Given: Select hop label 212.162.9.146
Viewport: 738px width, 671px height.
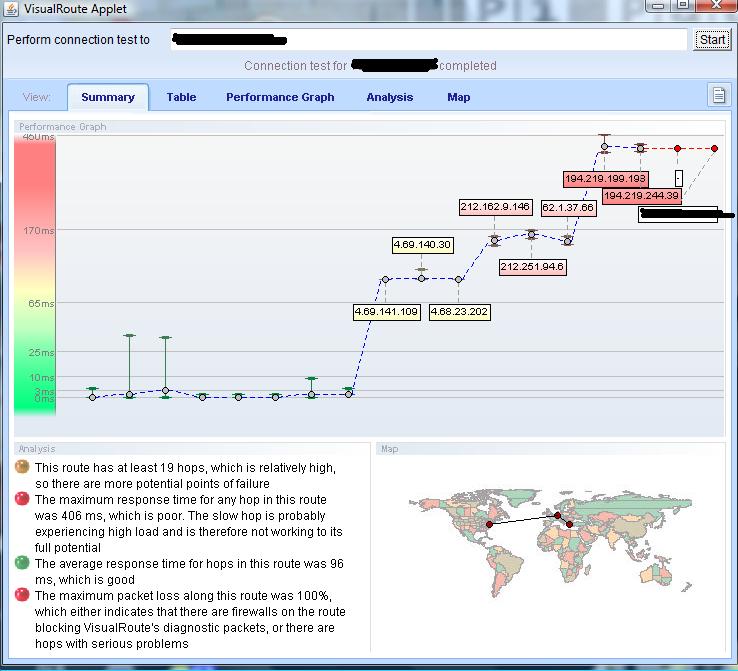Looking at the screenshot, I should point(495,207).
